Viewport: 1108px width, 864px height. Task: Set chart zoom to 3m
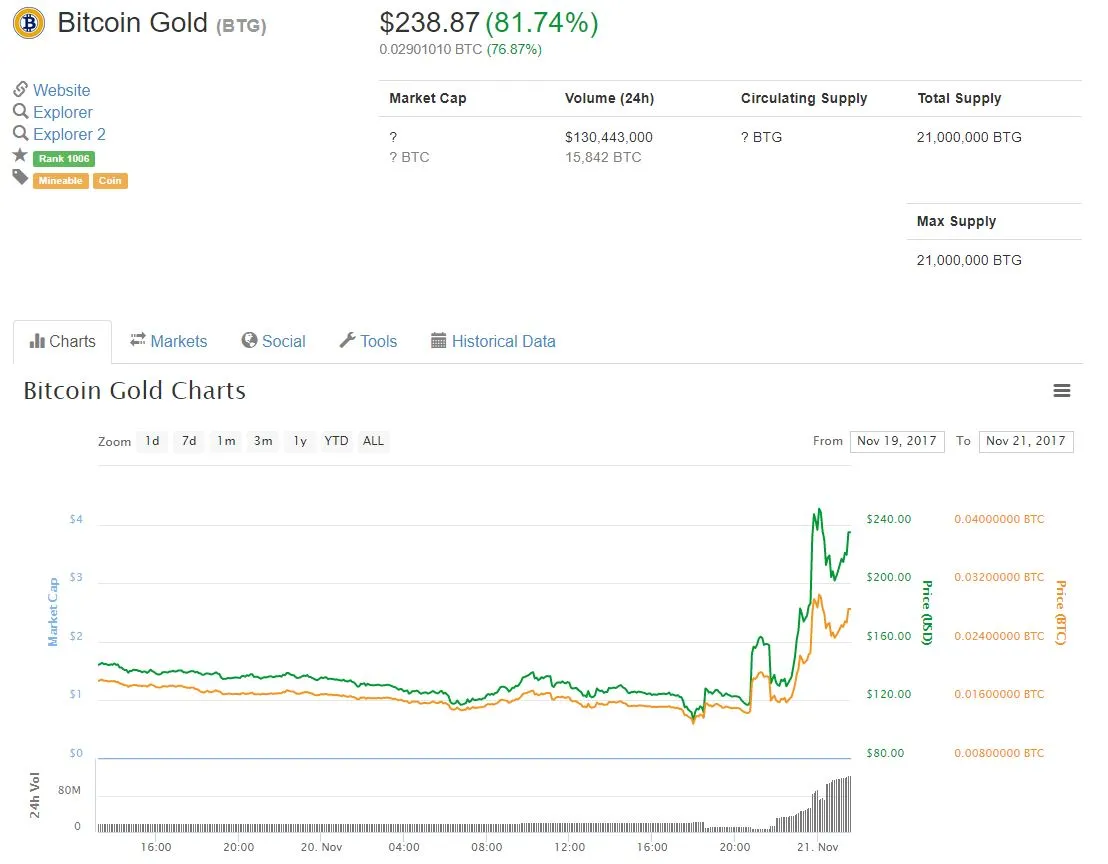[263, 441]
